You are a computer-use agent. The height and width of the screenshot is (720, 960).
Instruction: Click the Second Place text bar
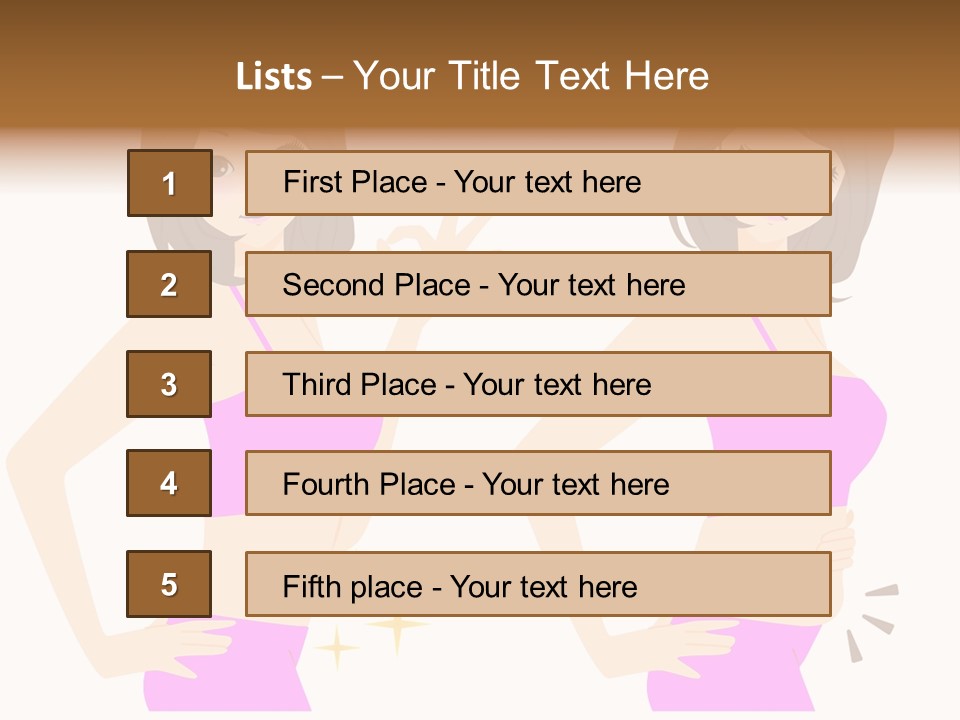538,284
